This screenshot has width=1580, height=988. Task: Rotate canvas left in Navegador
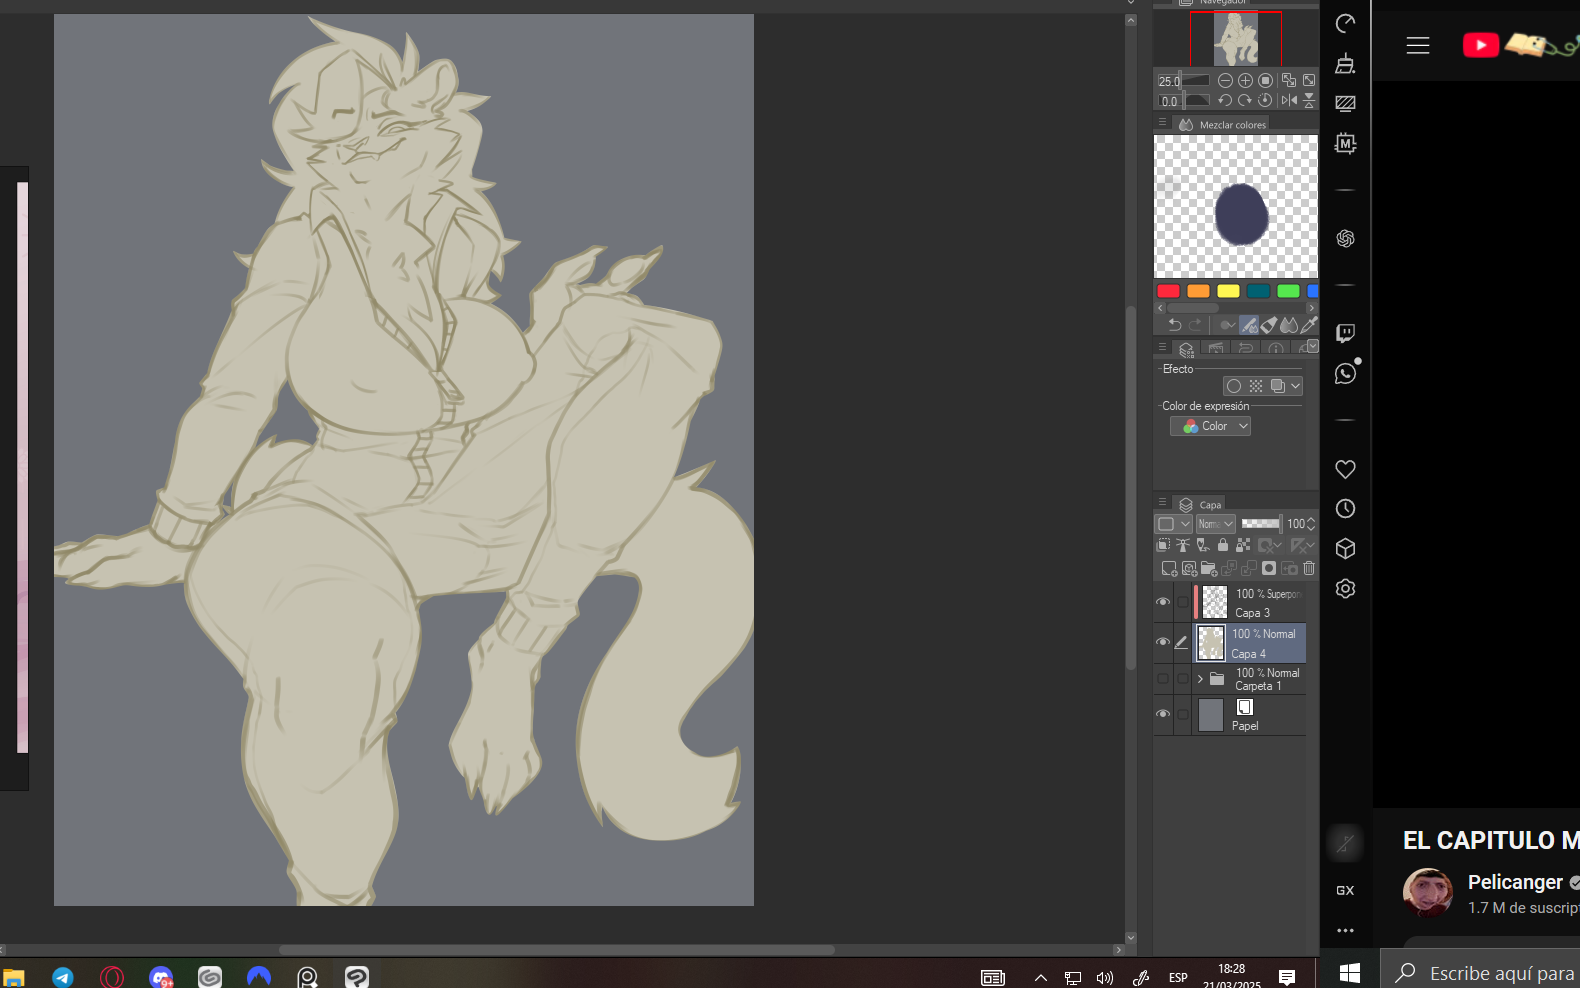point(1225,101)
